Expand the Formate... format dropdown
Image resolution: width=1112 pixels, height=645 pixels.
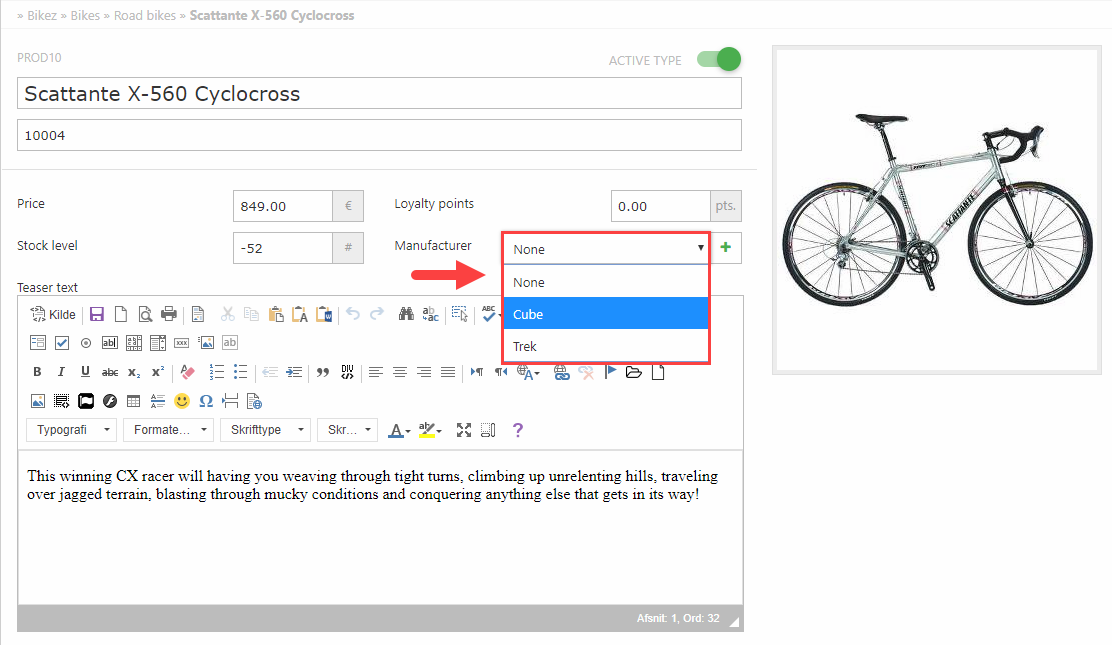(168, 430)
